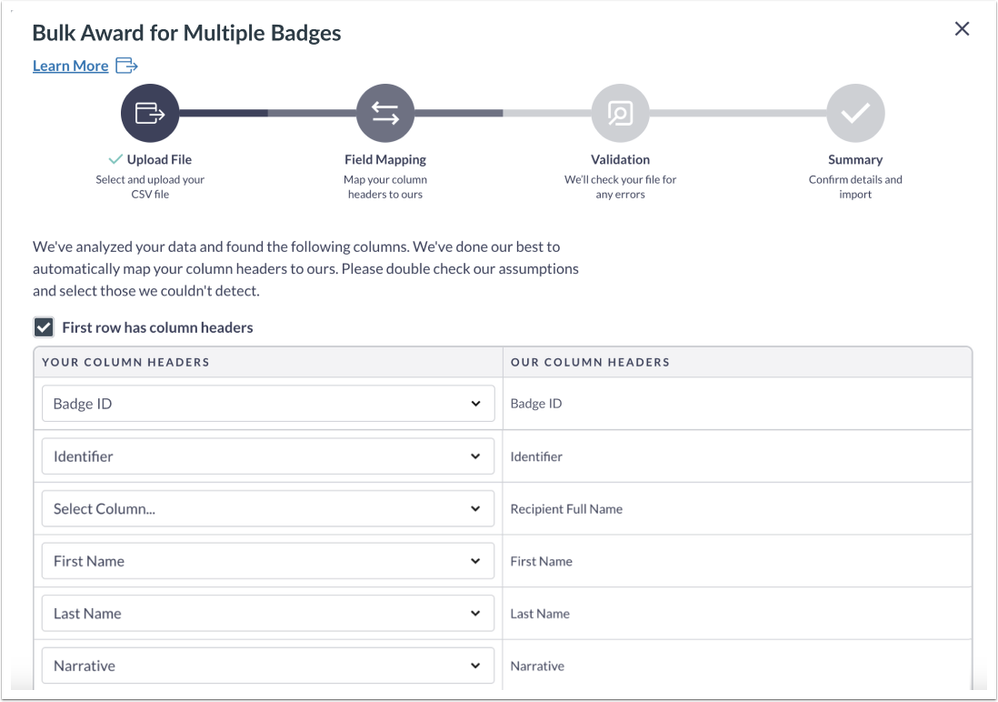The width and height of the screenshot is (998, 702).
Task: Click the Upload File step icon
Action: [150, 113]
